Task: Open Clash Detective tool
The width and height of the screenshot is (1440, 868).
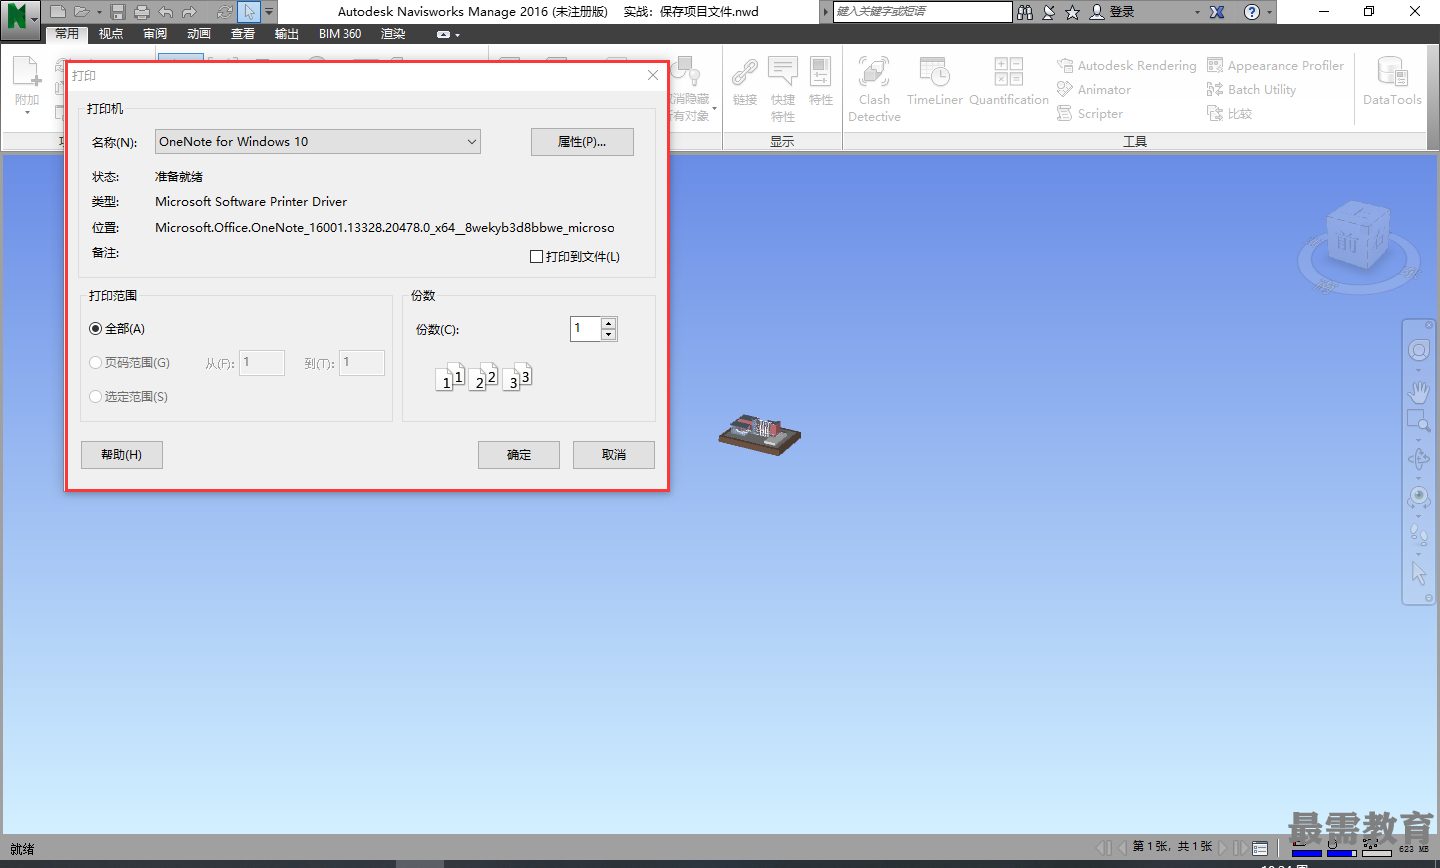Action: tap(874, 89)
